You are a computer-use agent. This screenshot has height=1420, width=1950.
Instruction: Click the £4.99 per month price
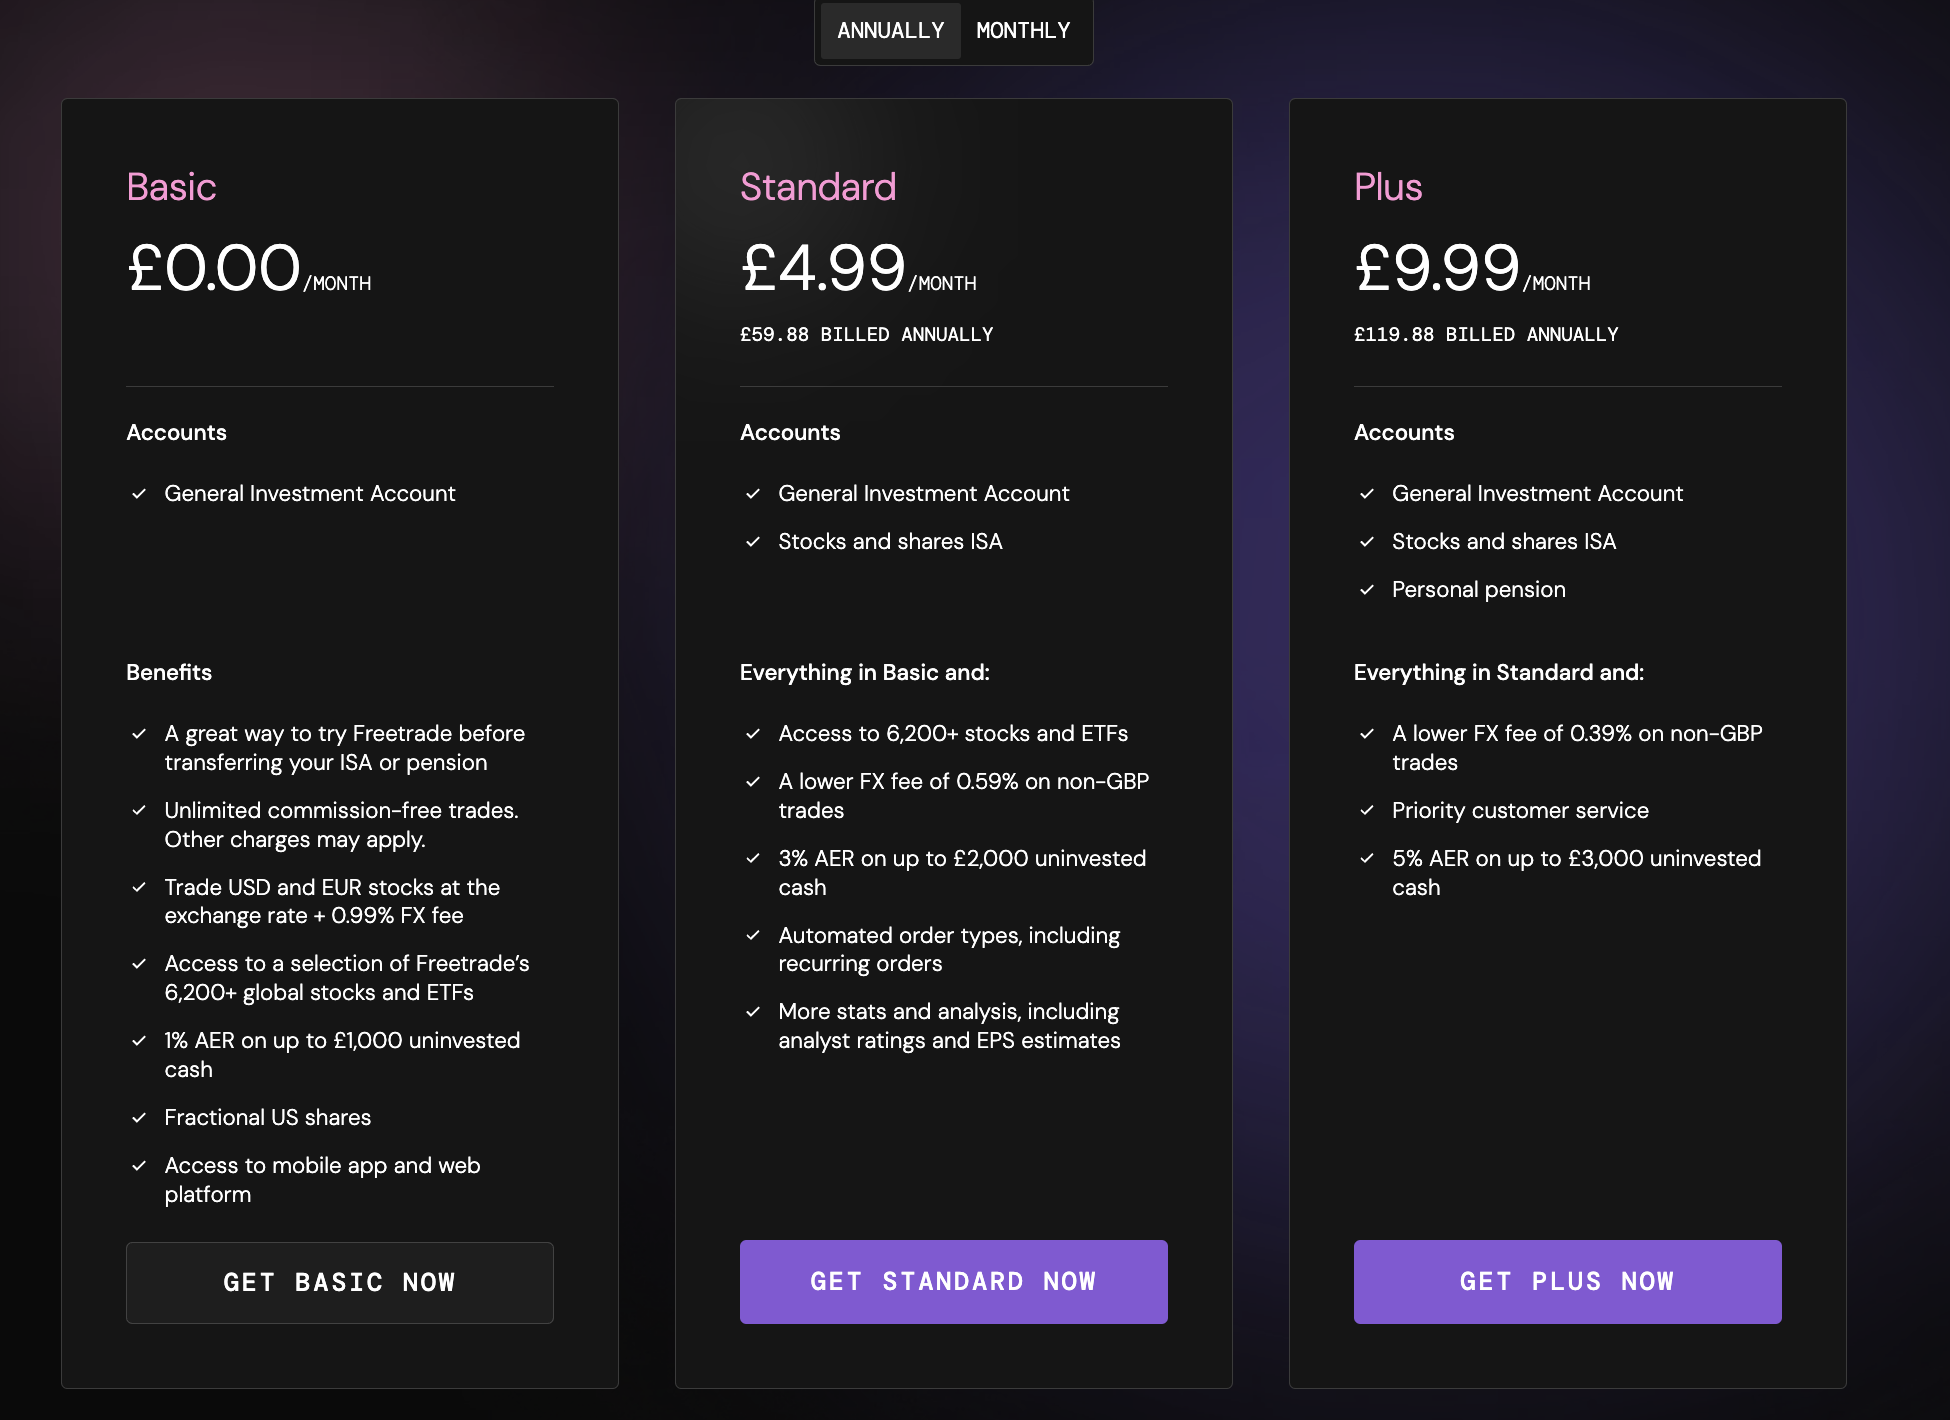pos(858,268)
